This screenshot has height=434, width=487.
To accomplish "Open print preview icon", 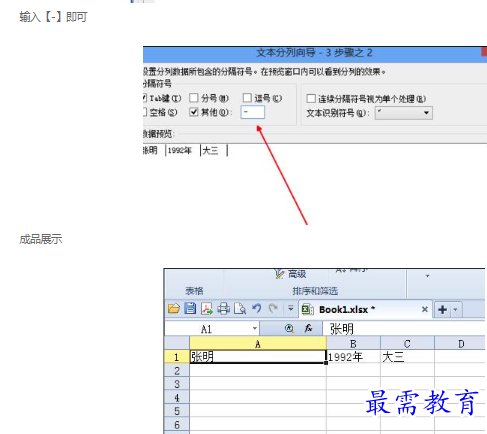I will point(240,309).
